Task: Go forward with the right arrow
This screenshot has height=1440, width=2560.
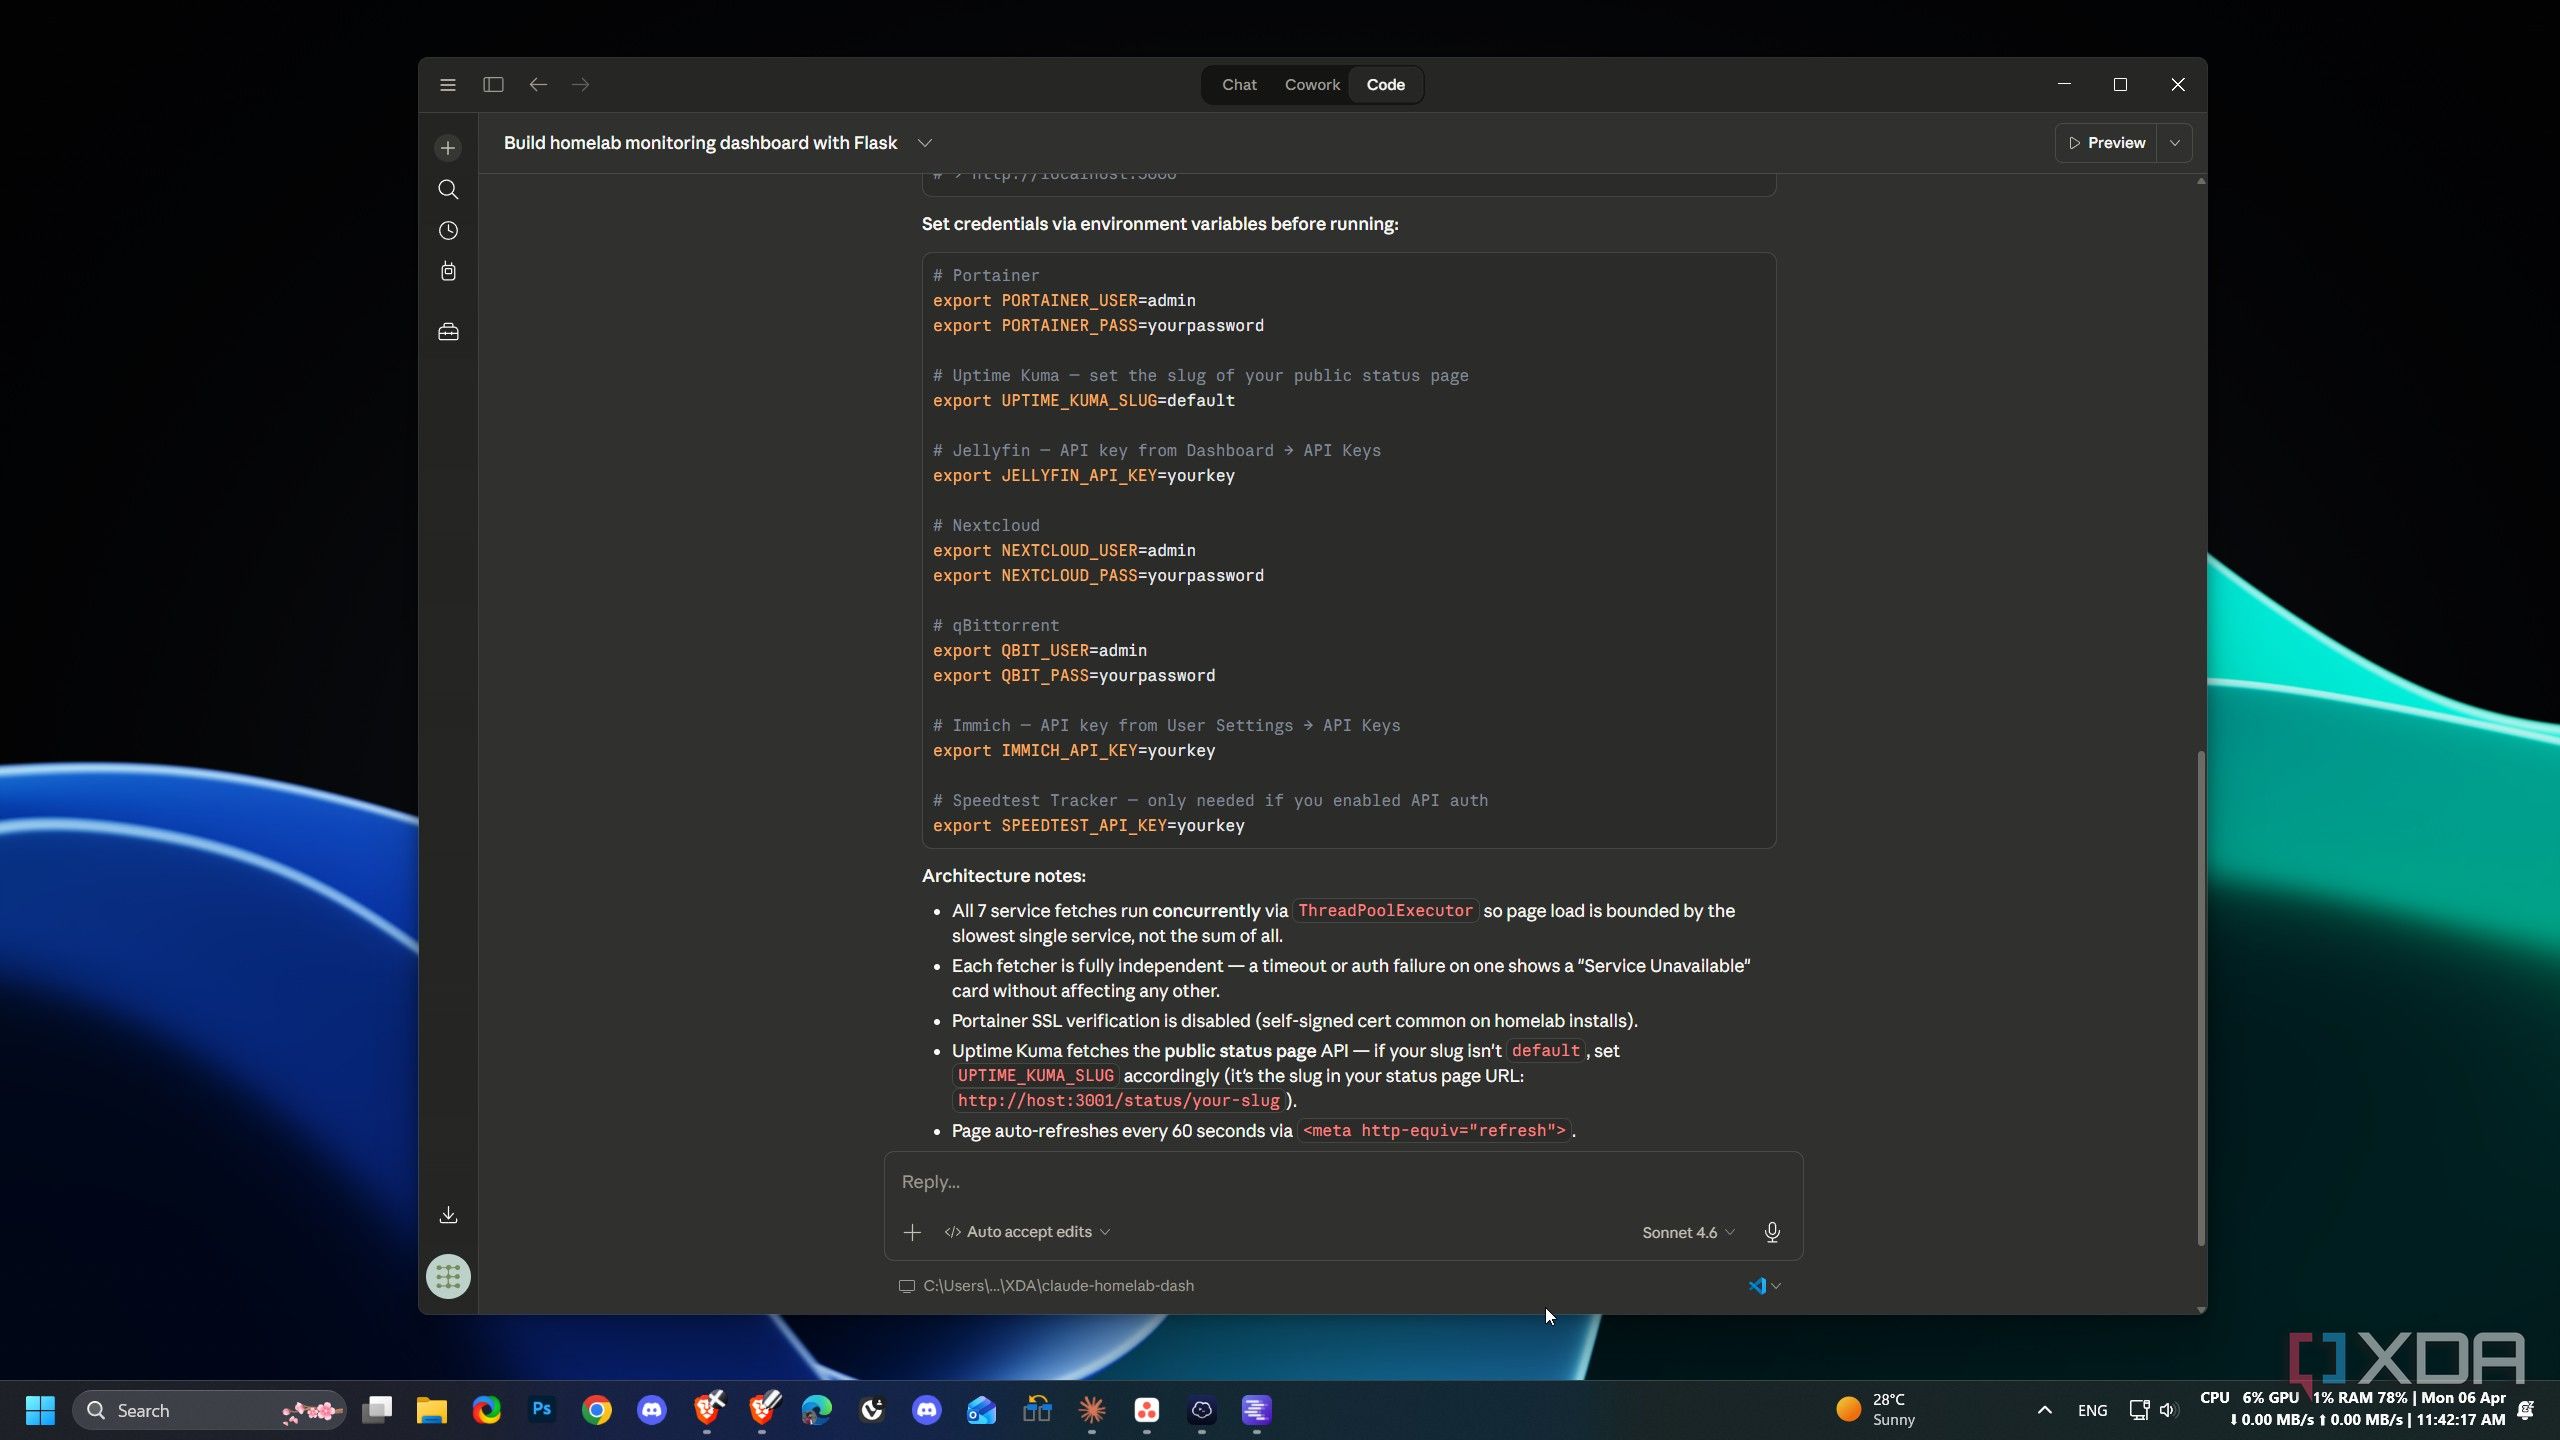Action: [x=581, y=85]
